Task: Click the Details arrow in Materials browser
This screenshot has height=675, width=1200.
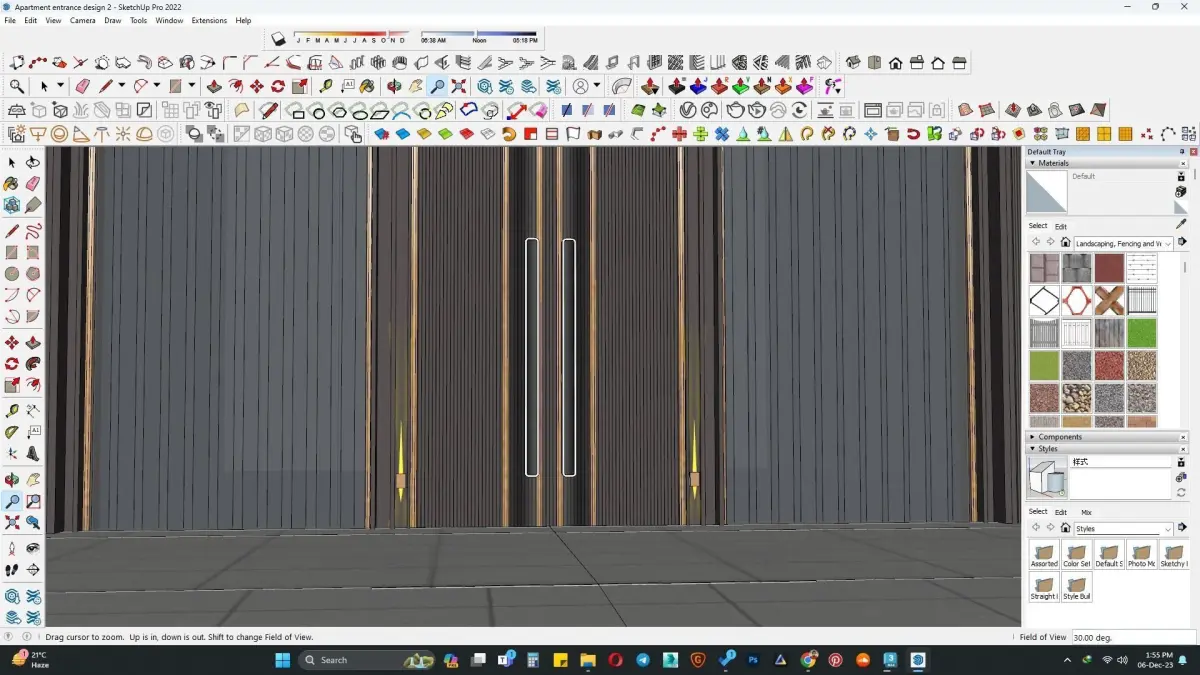Action: (1182, 242)
